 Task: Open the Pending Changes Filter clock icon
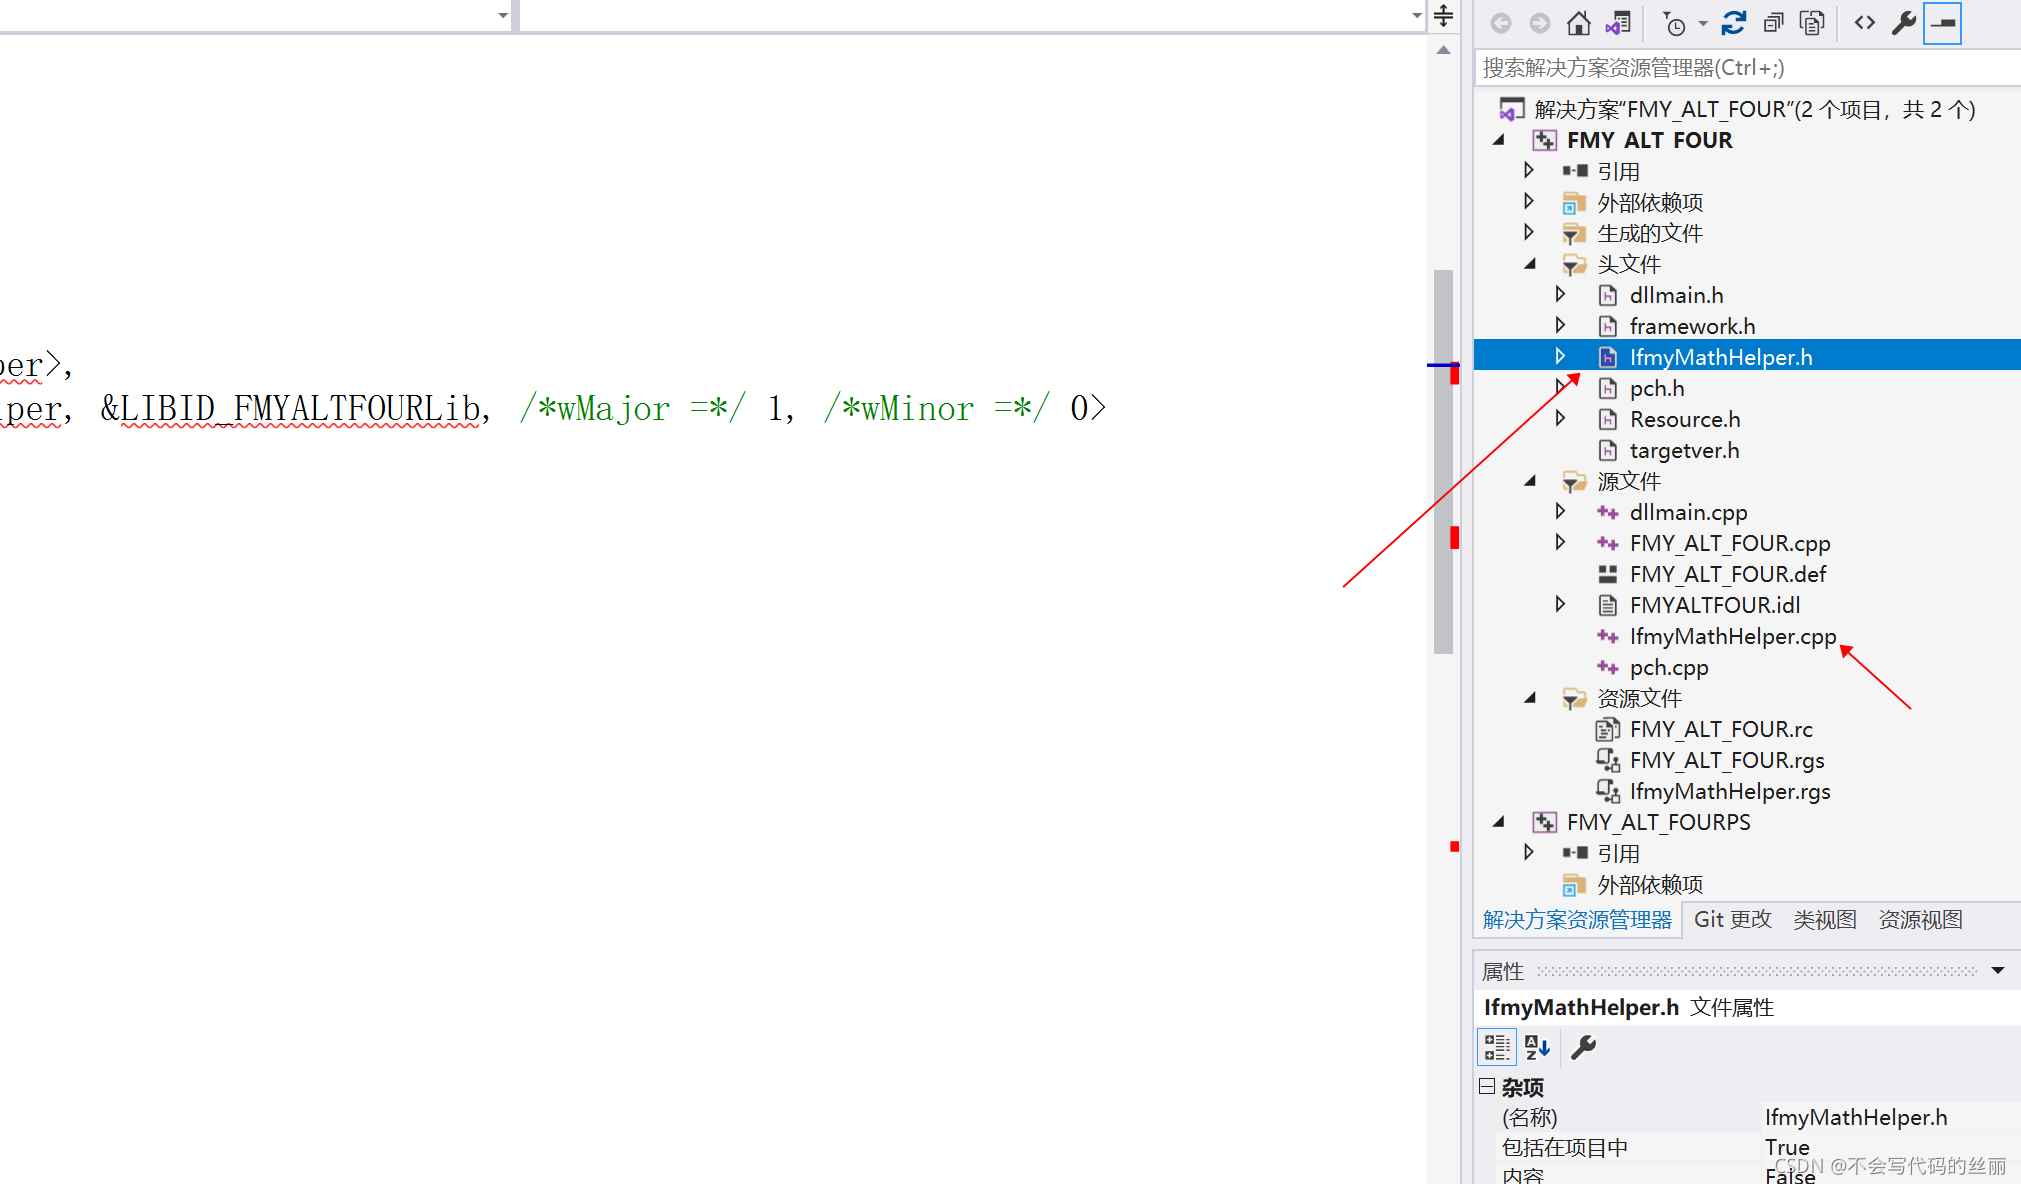point(1674,23)
